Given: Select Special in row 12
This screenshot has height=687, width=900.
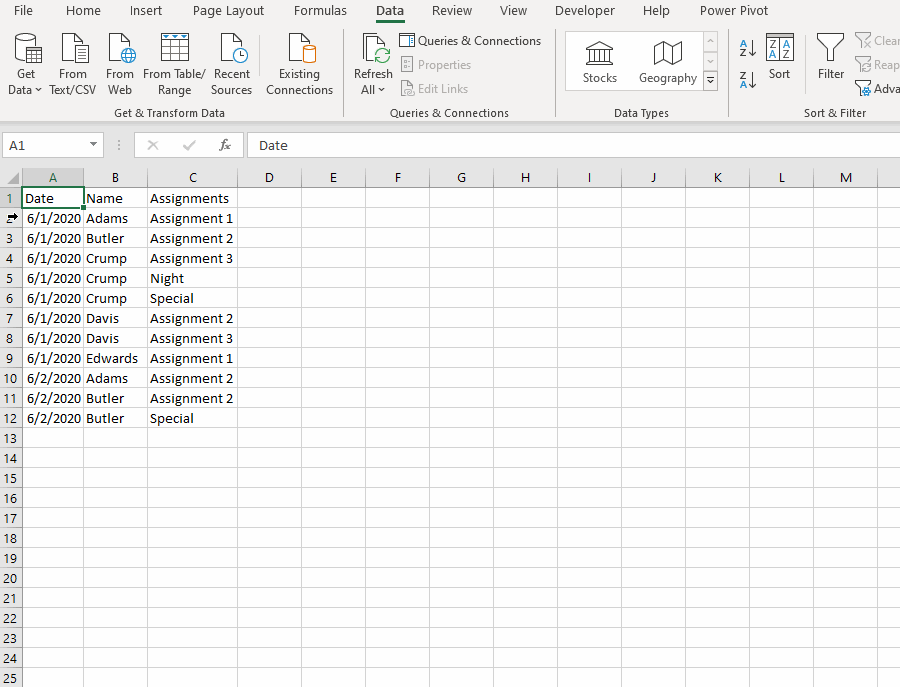Looking at the screenshot, I should point(192,418).
